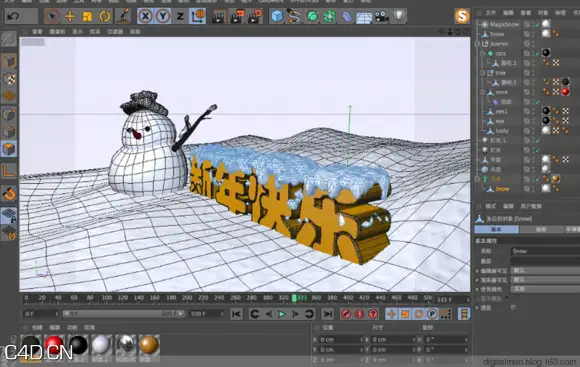The image size is (580, 367).
Task: Toggle the Z axis lock
Action: pos(180,16)
